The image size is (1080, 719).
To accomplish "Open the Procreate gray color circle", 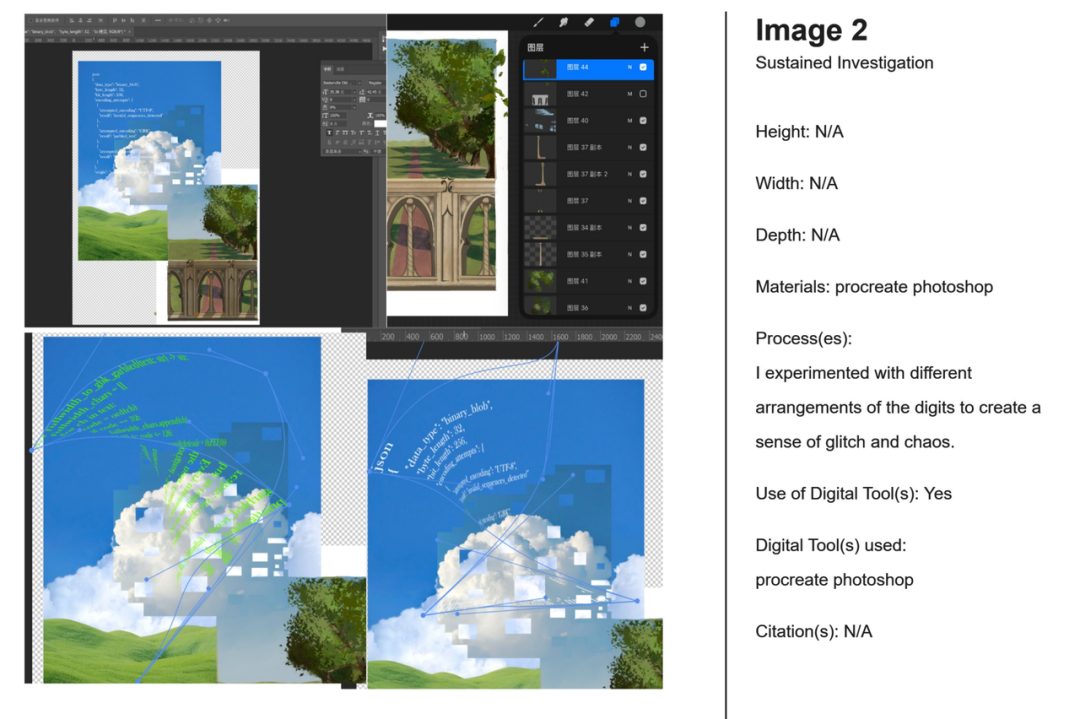I will pyautogui.click(x=640, y=22).
